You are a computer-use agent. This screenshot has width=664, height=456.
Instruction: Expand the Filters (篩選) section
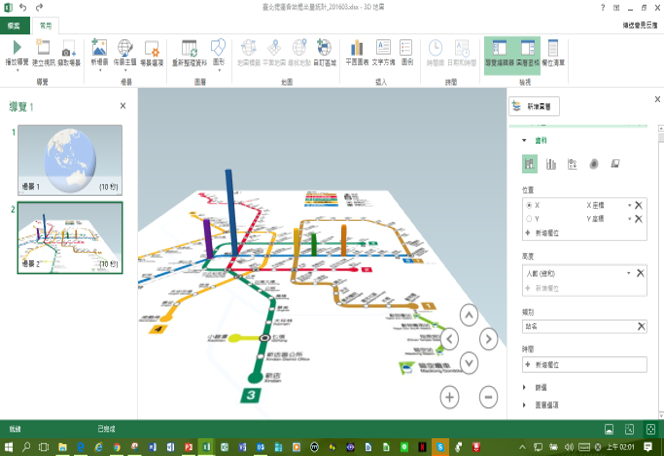[x=524, y=387]
